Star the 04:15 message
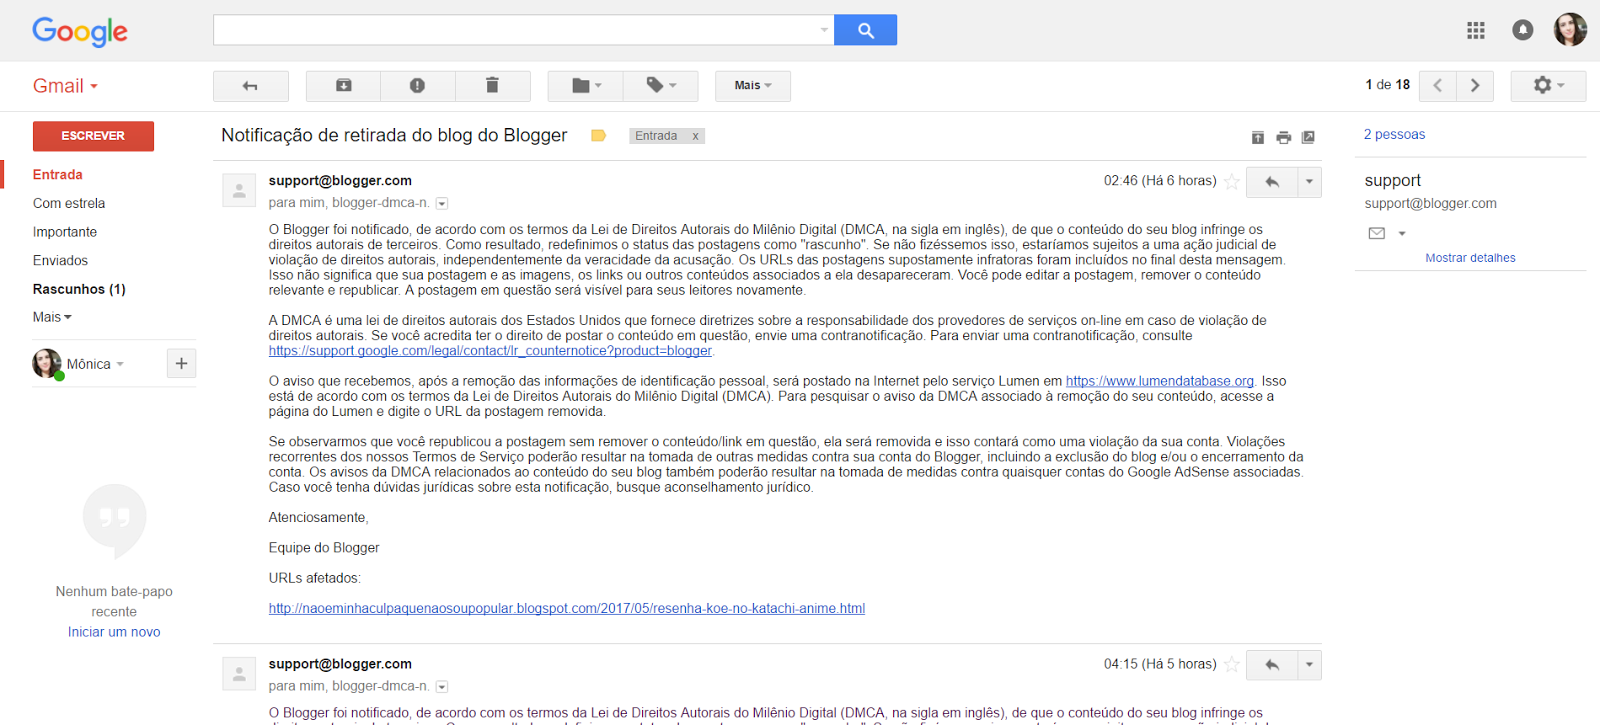The image size is (1600, 725). point(1232,665)
